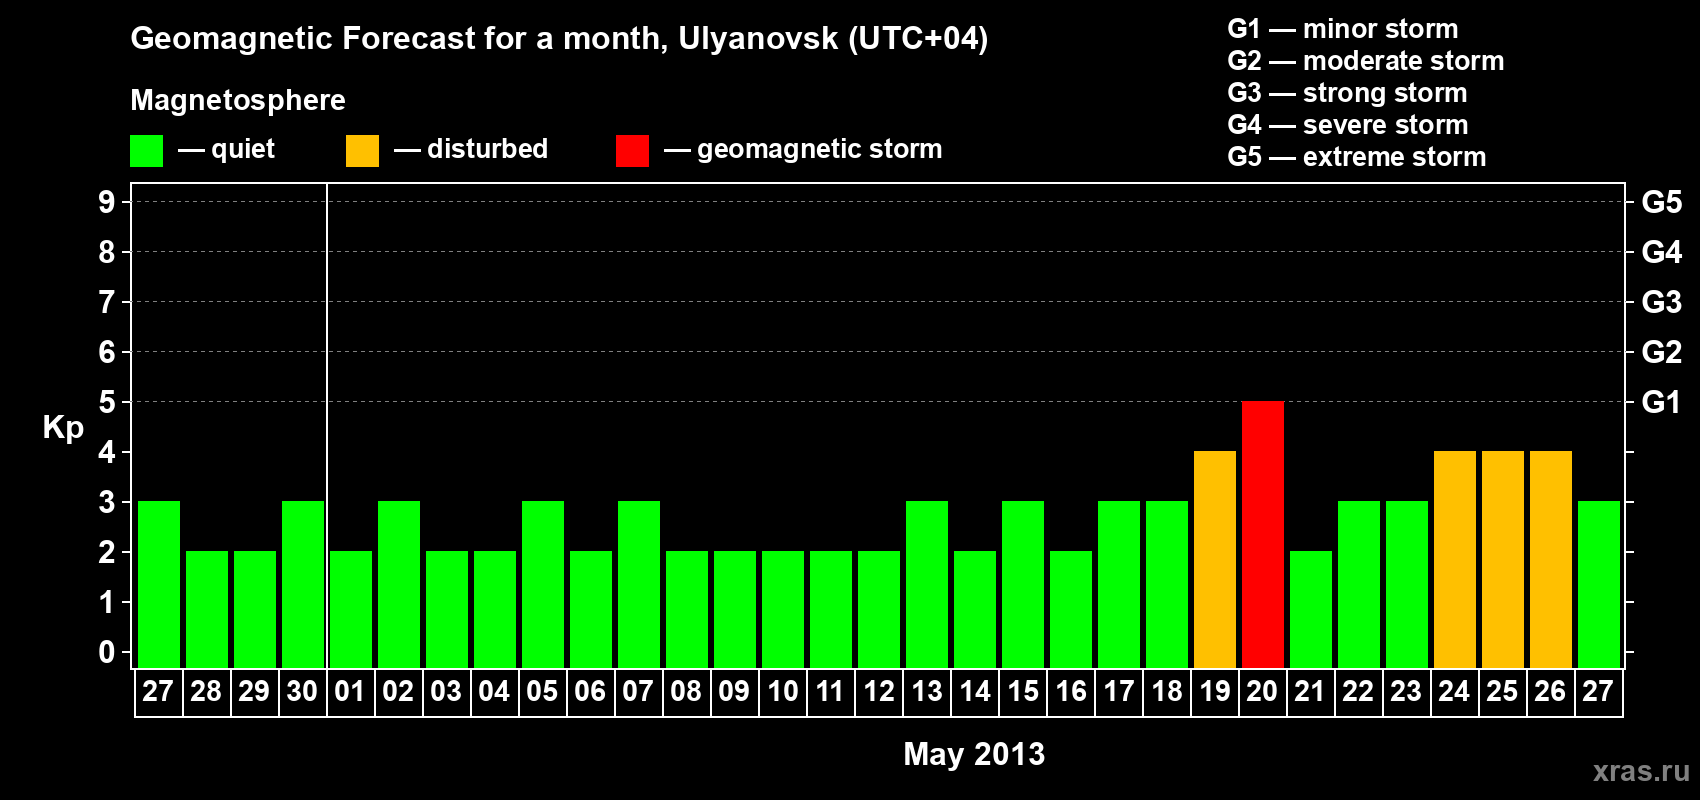Click 'G4 — severe storm' legend entry

tap(1348, 125)
